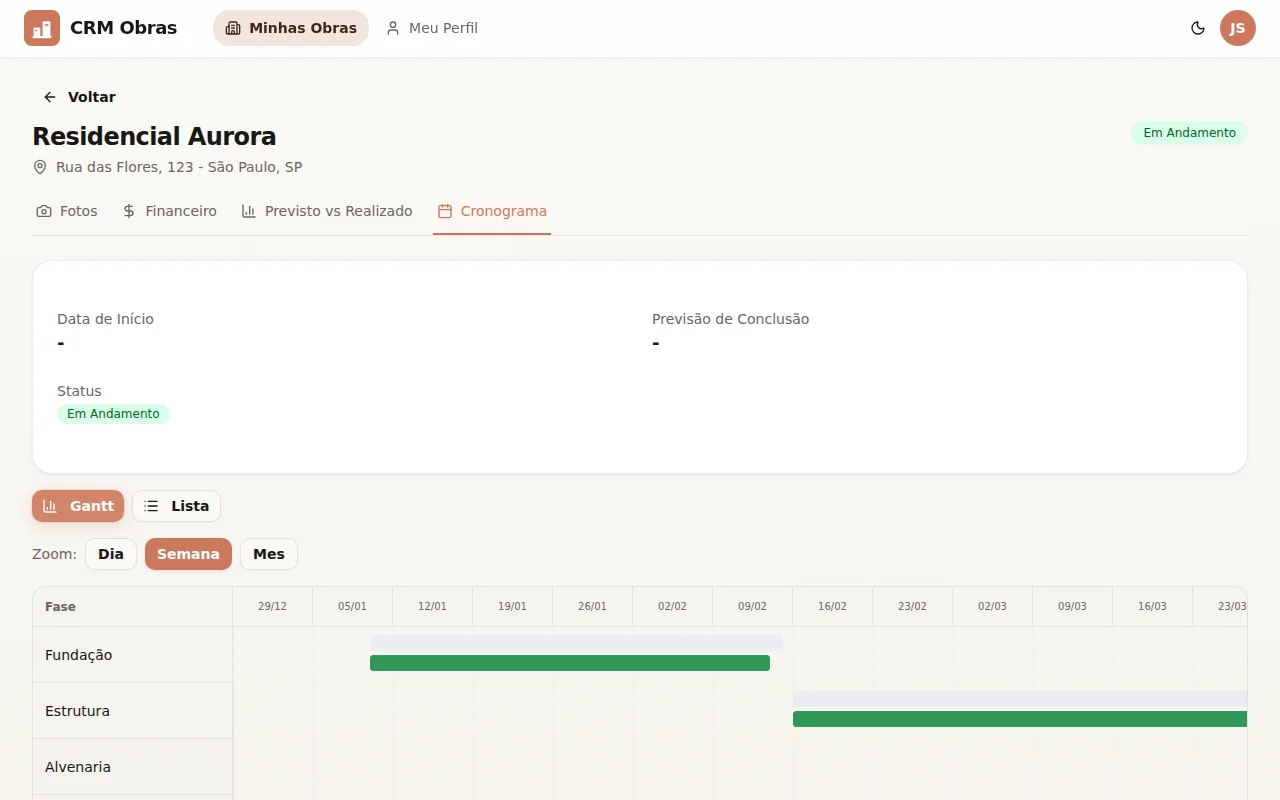Click the 12/01 week header
The image size is (1280, 800).
[432, 607]
